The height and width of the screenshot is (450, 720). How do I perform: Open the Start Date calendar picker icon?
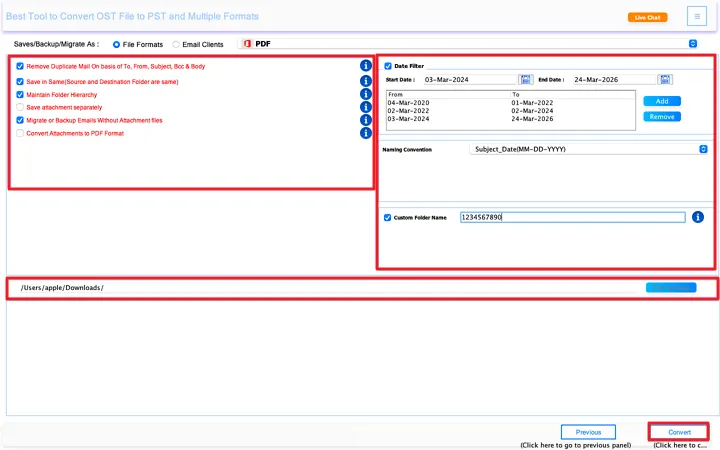[526, 79]
